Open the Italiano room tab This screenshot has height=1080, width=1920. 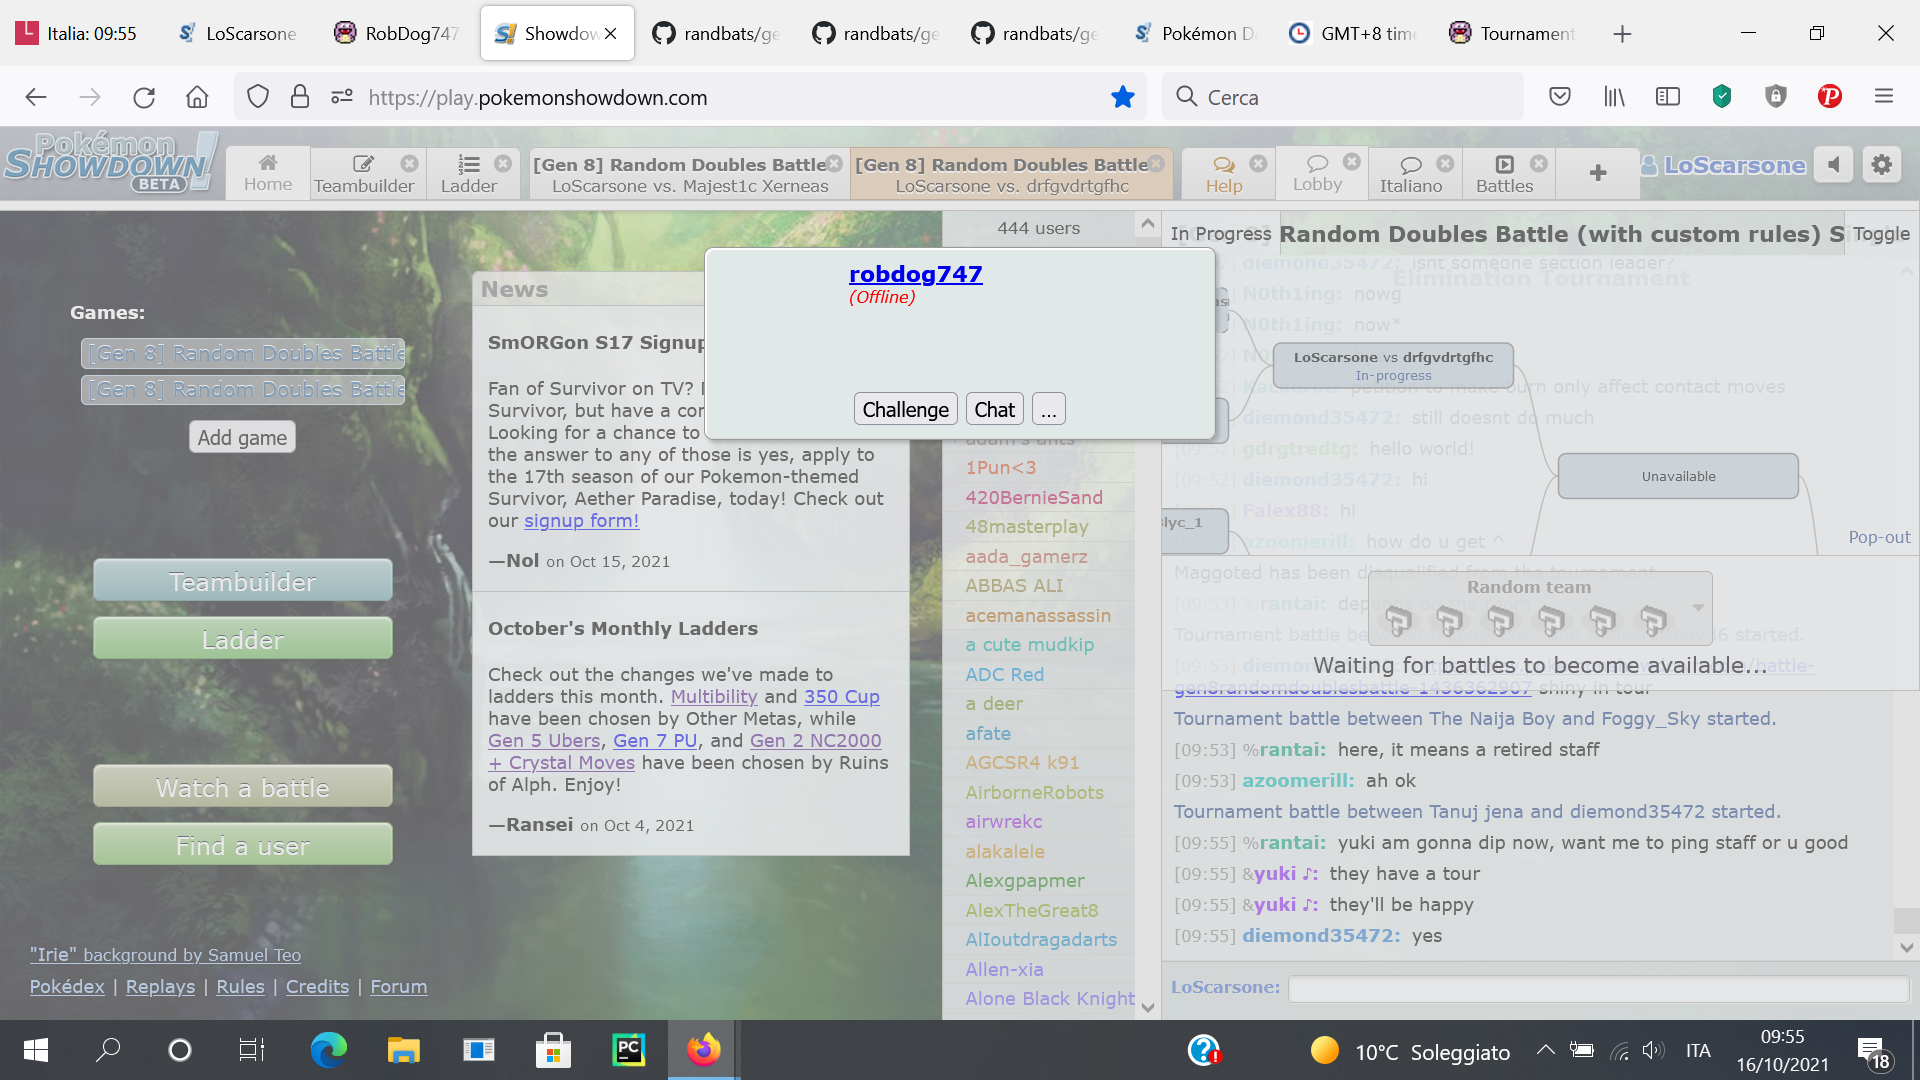pyautogui.click(x=1411, y=173)
